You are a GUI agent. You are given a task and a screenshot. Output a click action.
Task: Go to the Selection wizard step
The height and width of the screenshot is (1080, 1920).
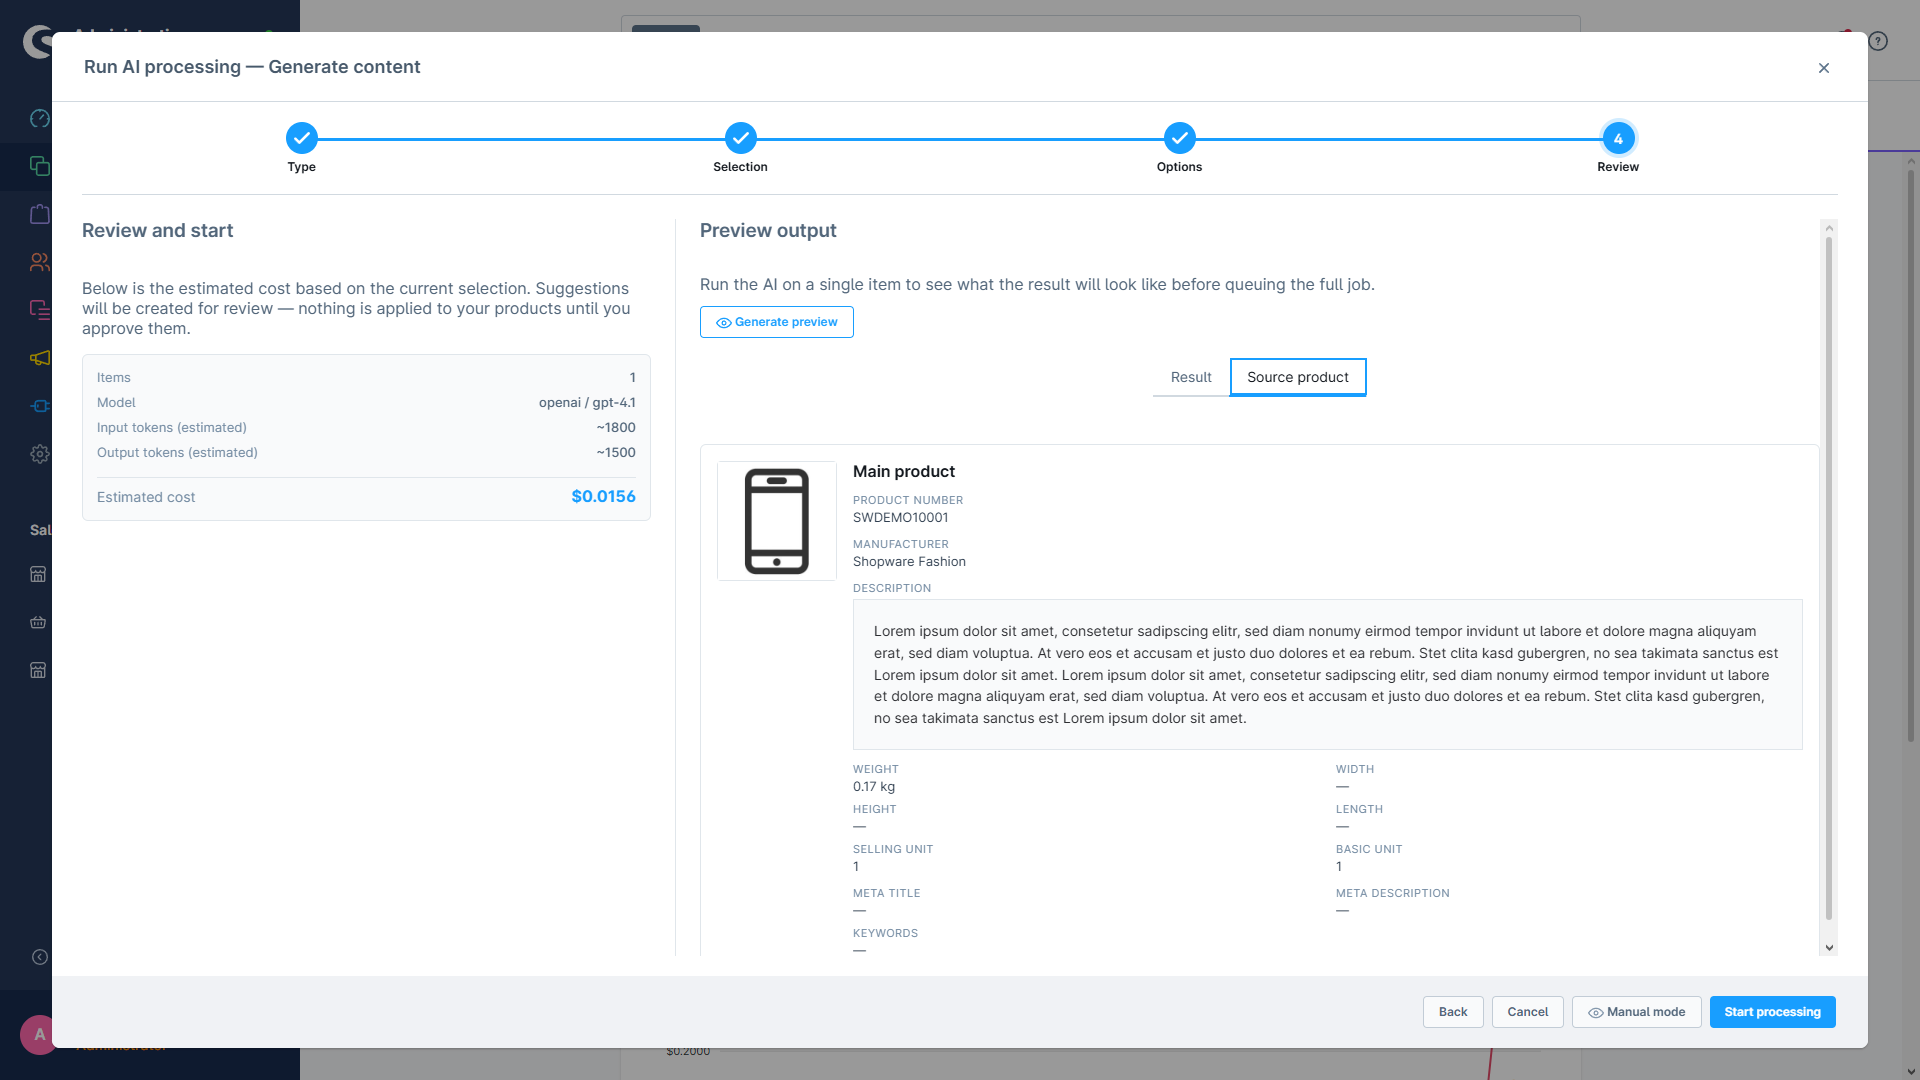740,138
